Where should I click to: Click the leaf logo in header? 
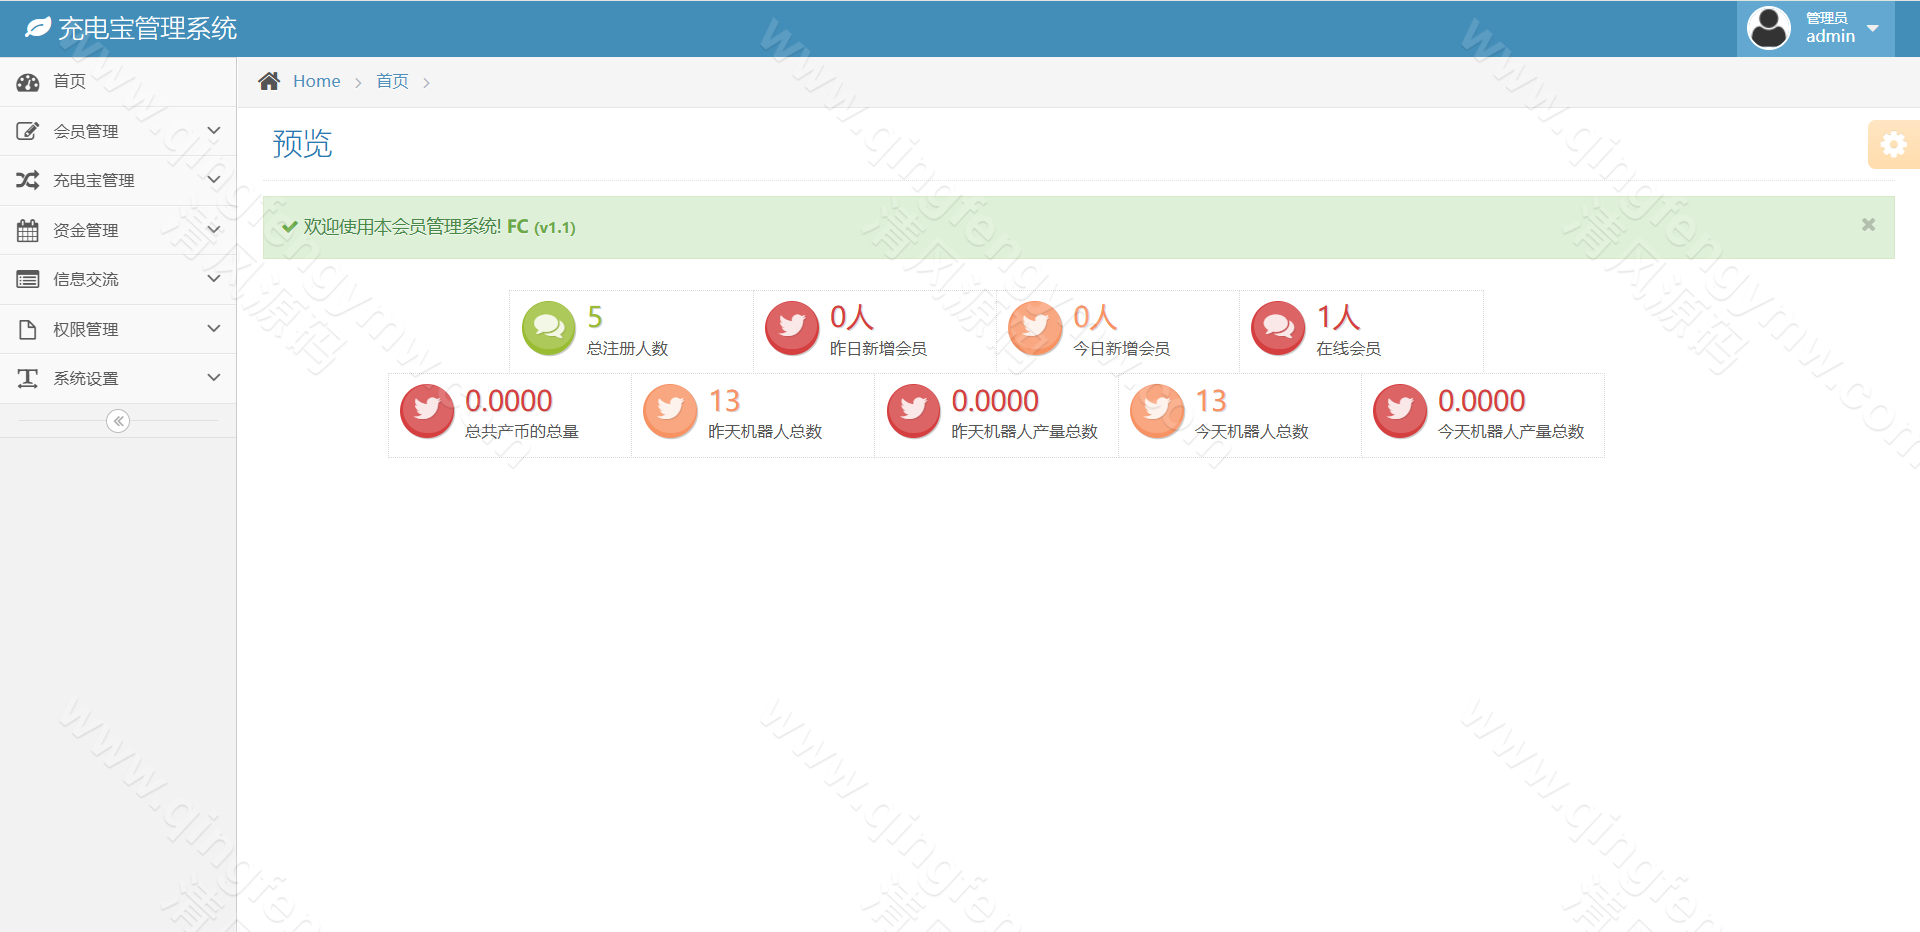pyautogui.click(x=38, y=28)
